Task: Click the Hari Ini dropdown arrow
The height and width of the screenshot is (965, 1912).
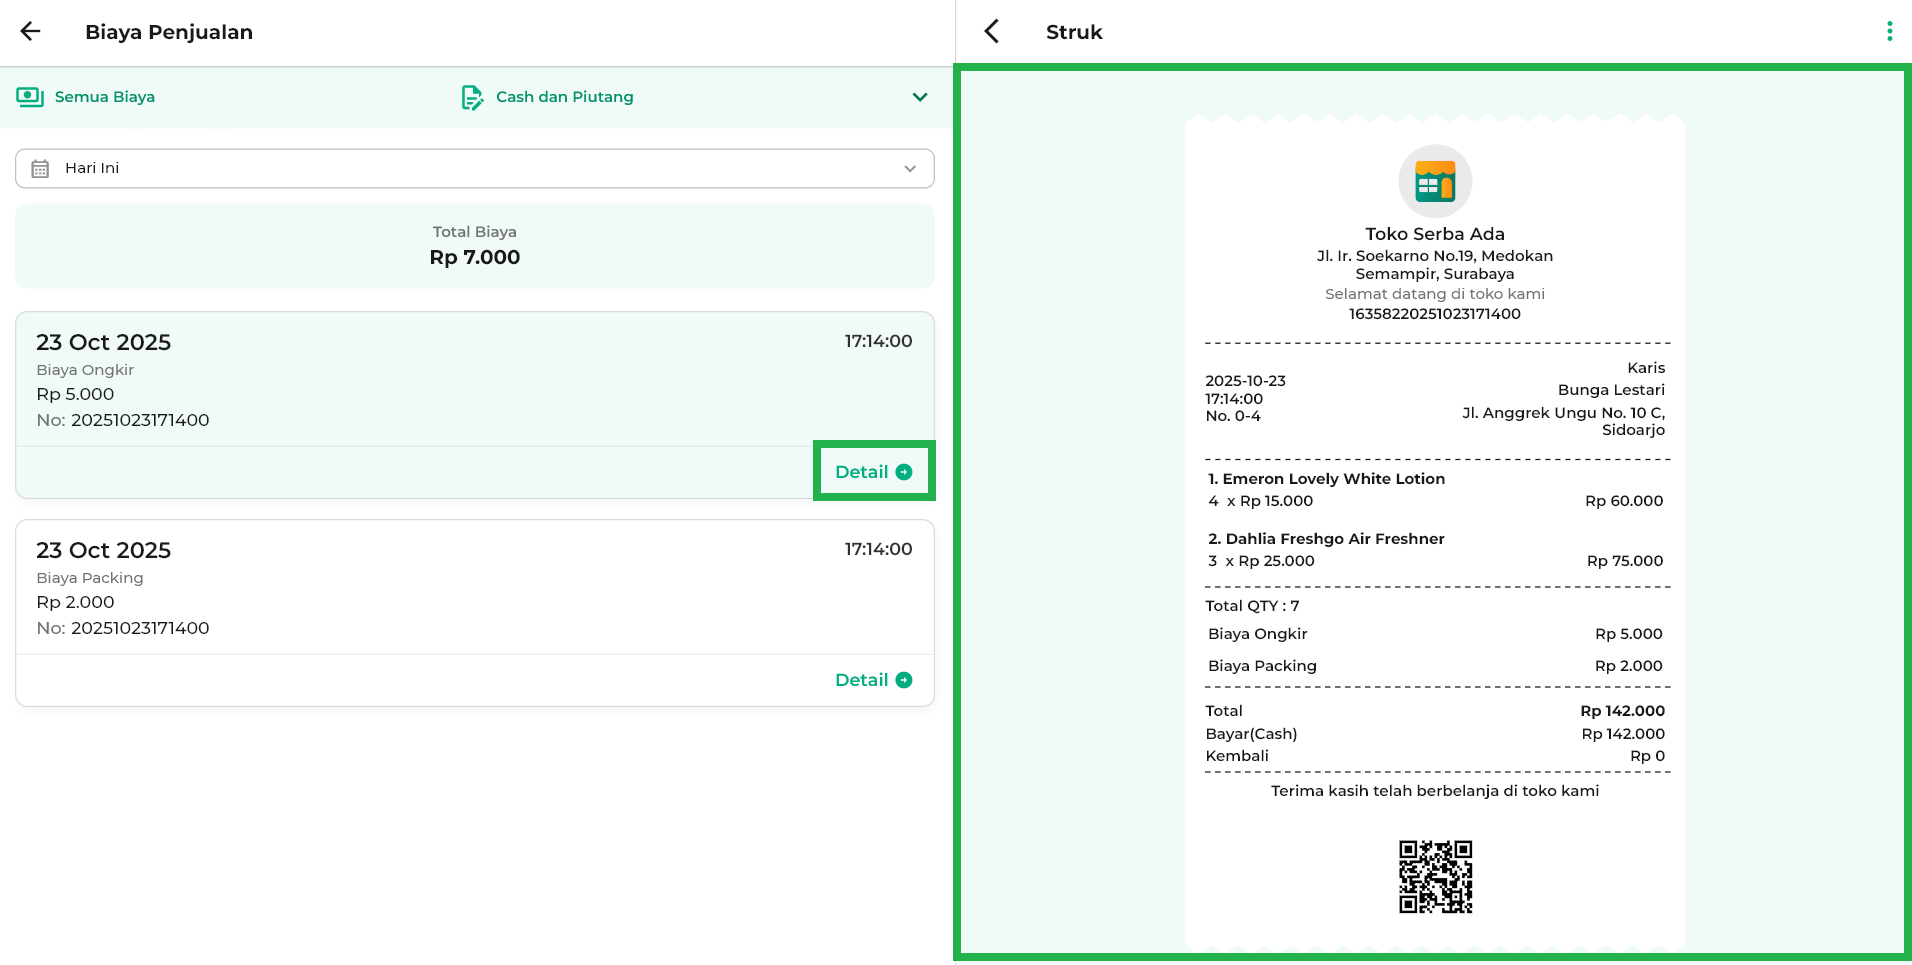Action: pos(910,168)
